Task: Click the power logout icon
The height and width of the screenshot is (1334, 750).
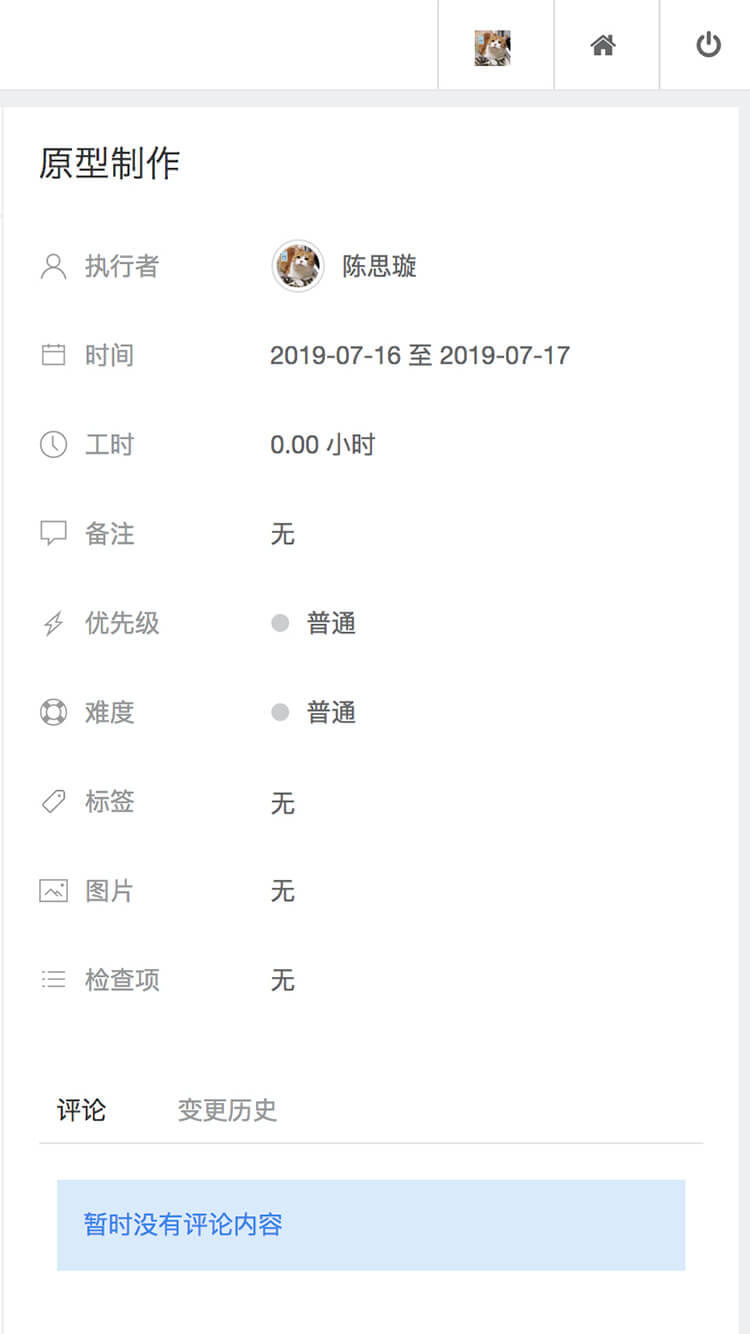Action: (x=708, y=46)
